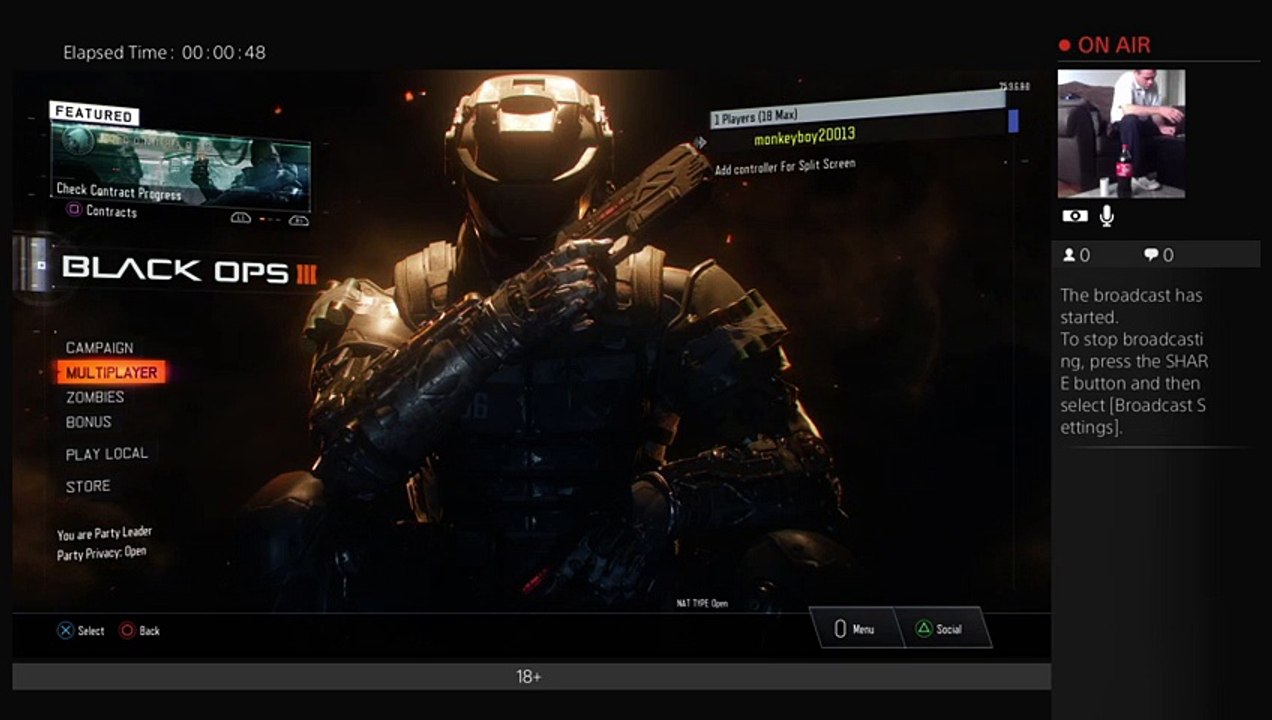Click the broadcast camera icon
This screenshot has width=1272, height=720.
point(1074,216)
